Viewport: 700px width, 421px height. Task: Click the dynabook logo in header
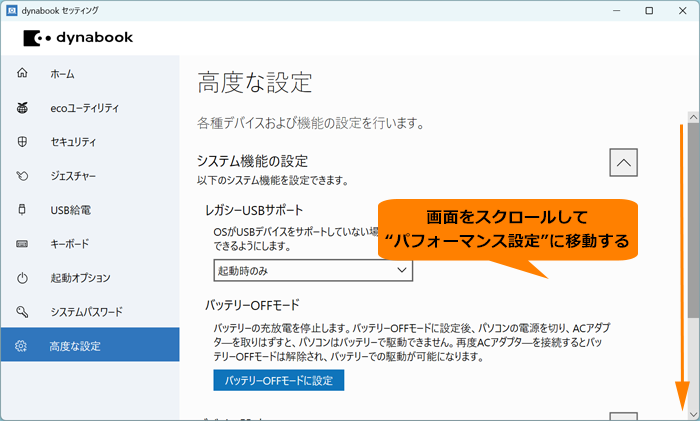(78, 38)
